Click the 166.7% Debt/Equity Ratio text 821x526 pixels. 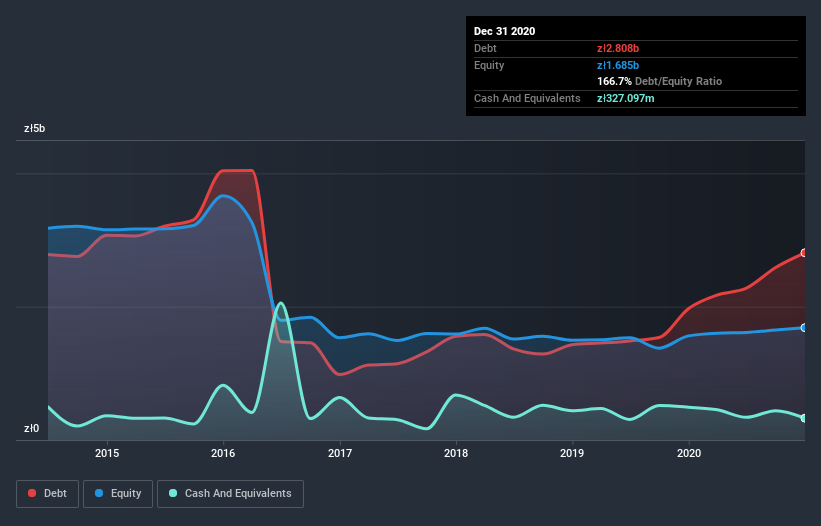point(659,82)
